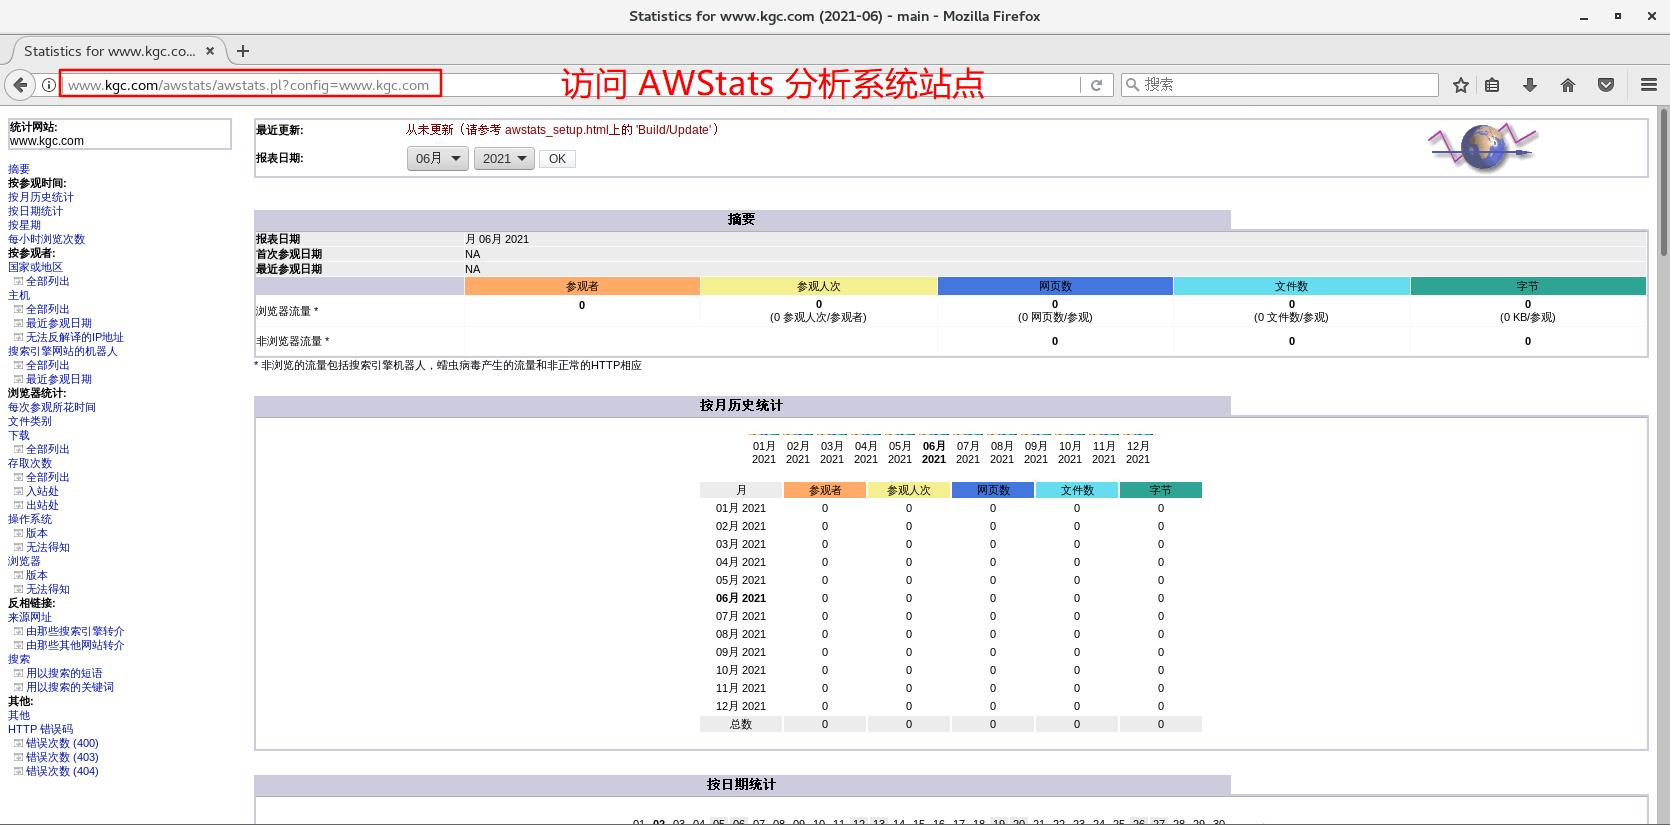
Task: Click the magnifier icon in the search box
Action: coord(1132,85)
